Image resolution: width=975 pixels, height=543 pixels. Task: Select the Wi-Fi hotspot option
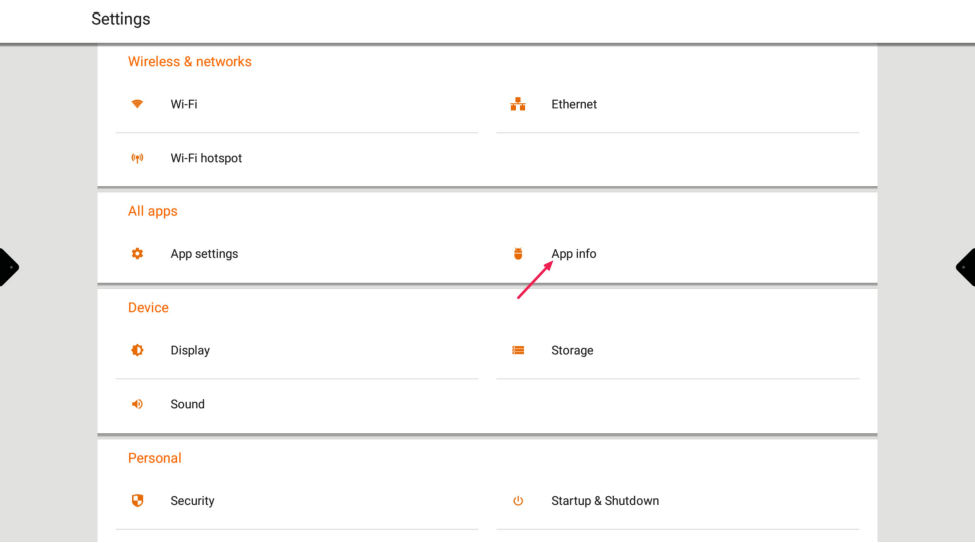206,158
